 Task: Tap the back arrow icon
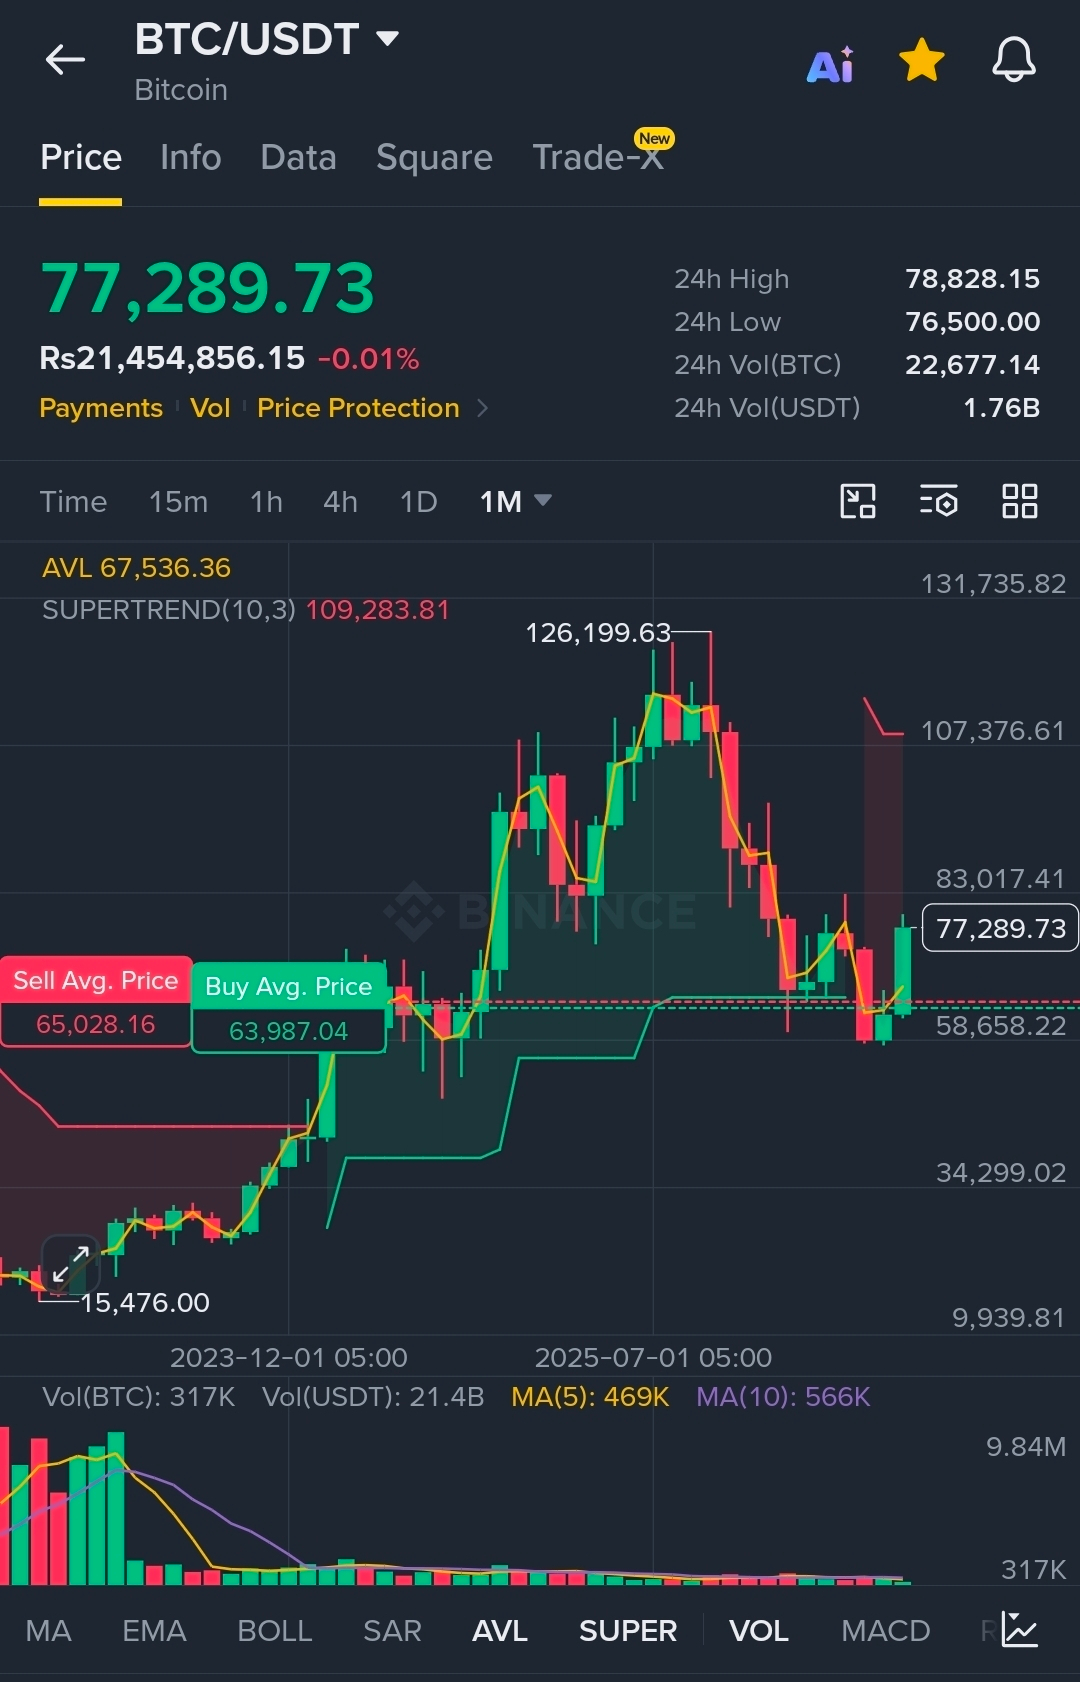coord(65,60)
